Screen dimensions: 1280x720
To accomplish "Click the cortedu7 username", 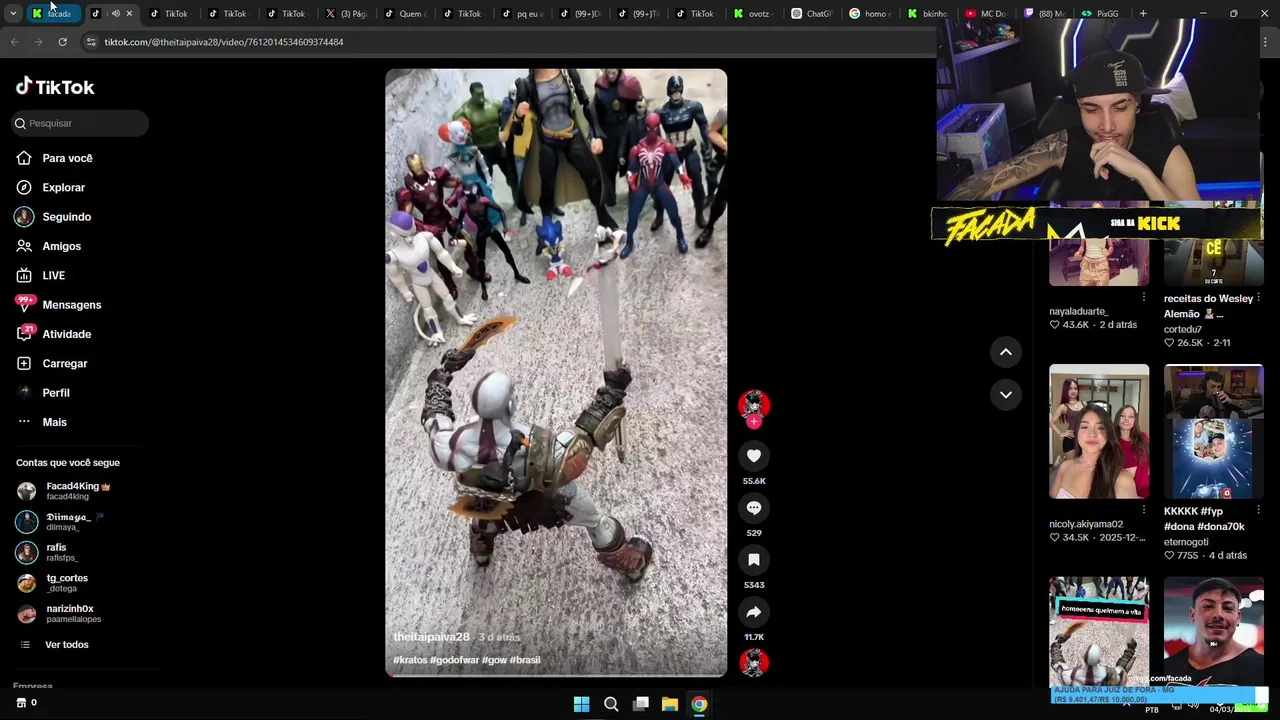I will point(1182,329).
